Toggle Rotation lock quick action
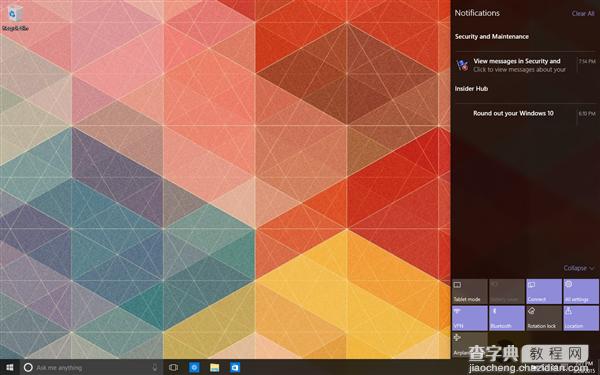Screen dimensions: 600x375 (544, 318)
